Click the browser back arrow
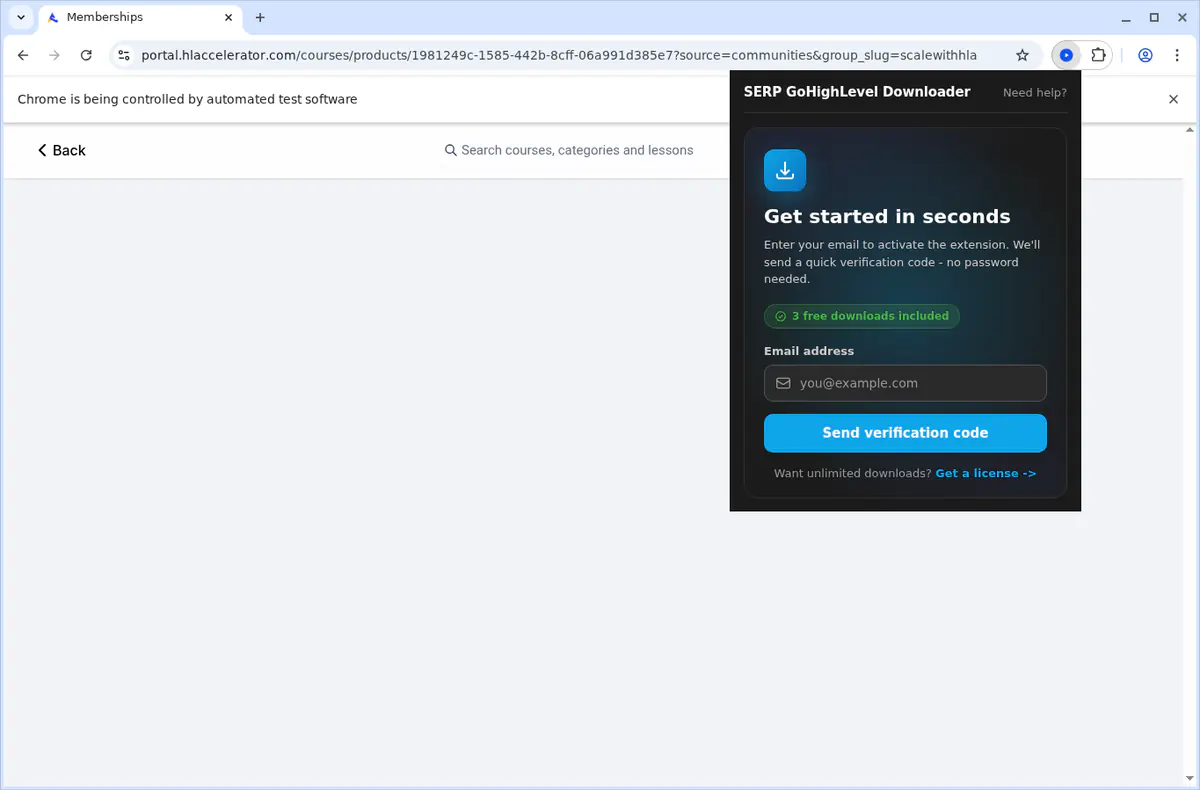 pos(23,56)
